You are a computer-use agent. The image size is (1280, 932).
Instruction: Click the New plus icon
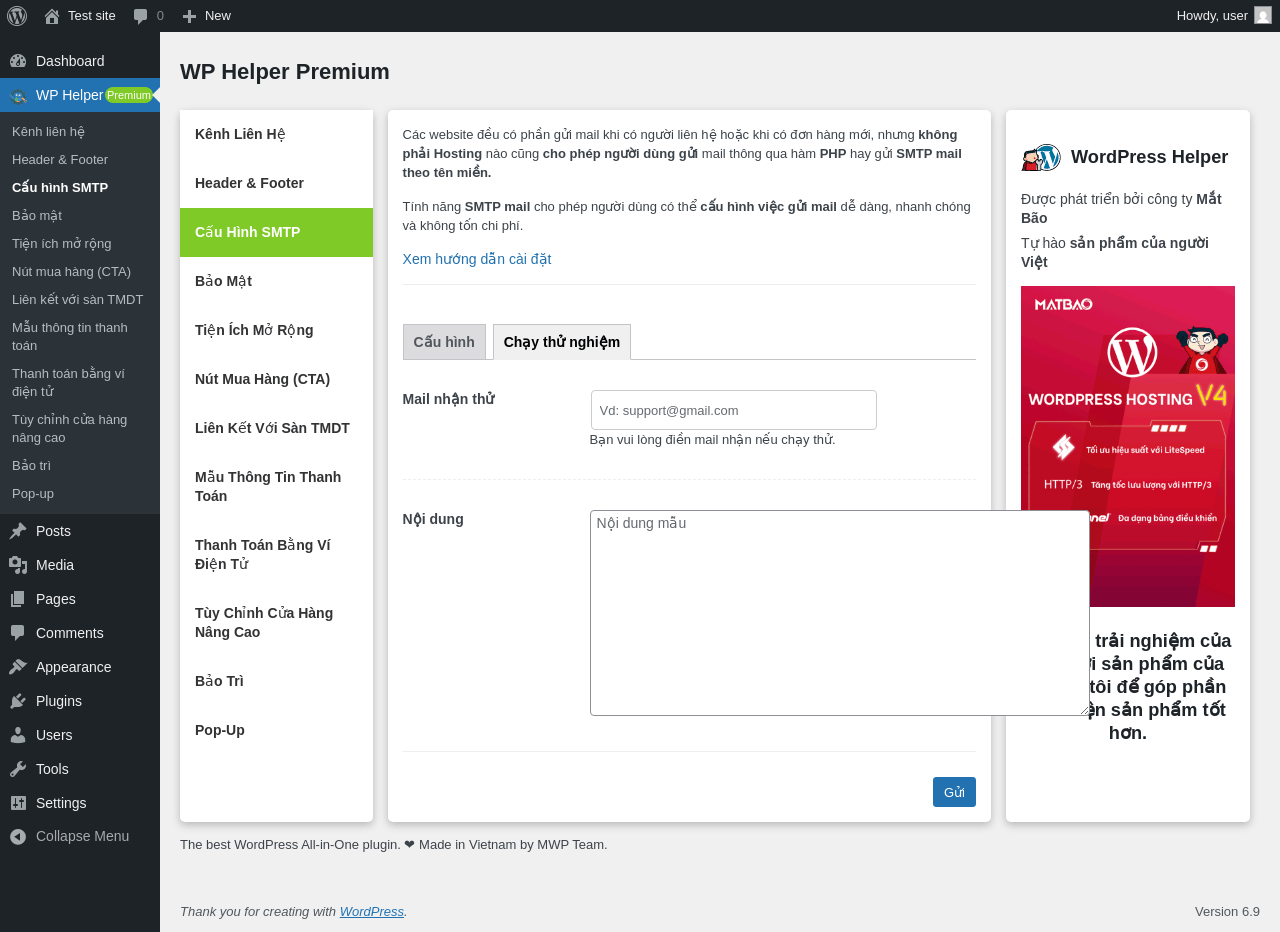click(x=189, y=16)
